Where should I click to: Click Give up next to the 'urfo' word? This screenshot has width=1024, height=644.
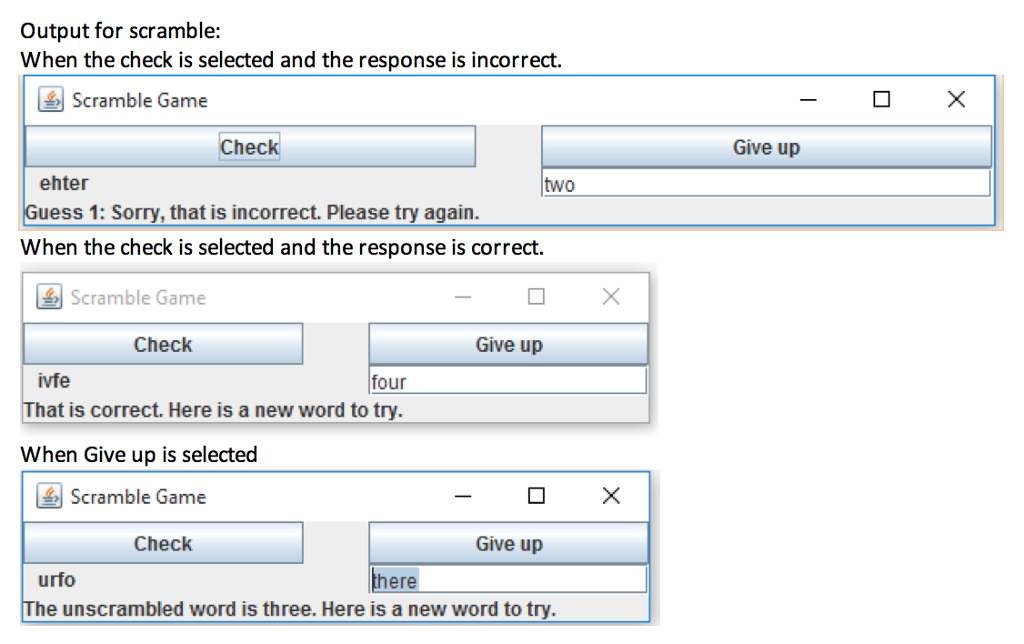pos(507,543)
